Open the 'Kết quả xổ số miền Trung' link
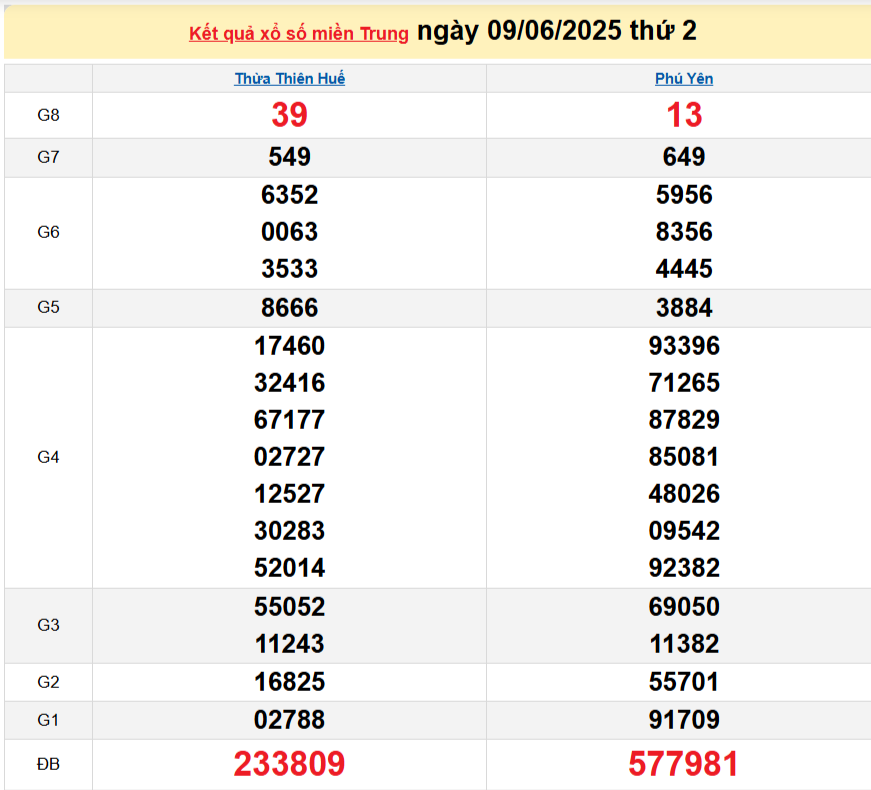871x790 pixels. (x=298, y=34)
